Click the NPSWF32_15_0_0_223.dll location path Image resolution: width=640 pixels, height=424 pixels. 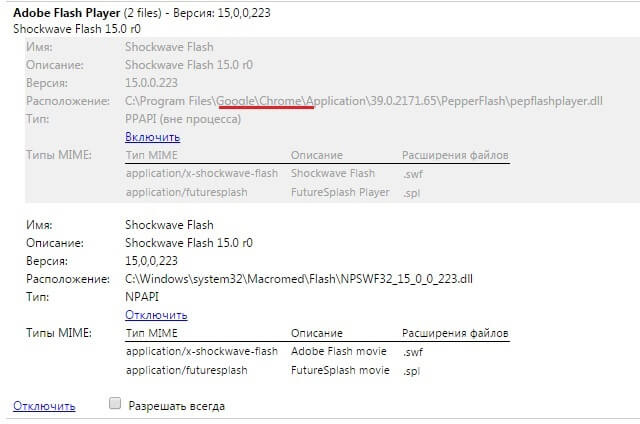tap(299, 279)
